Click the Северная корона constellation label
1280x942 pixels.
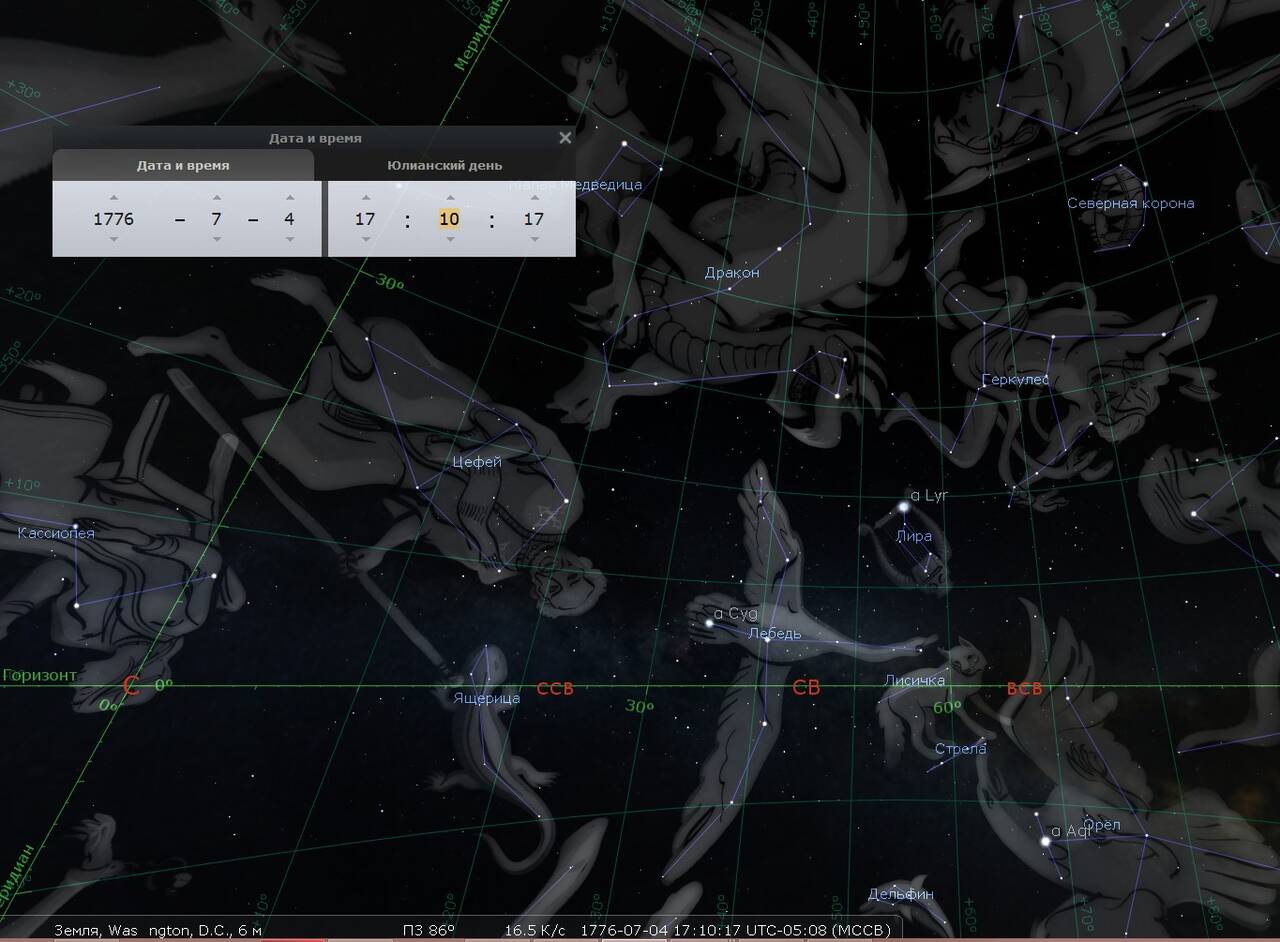pyautogui.click(x=1130, y=203)
